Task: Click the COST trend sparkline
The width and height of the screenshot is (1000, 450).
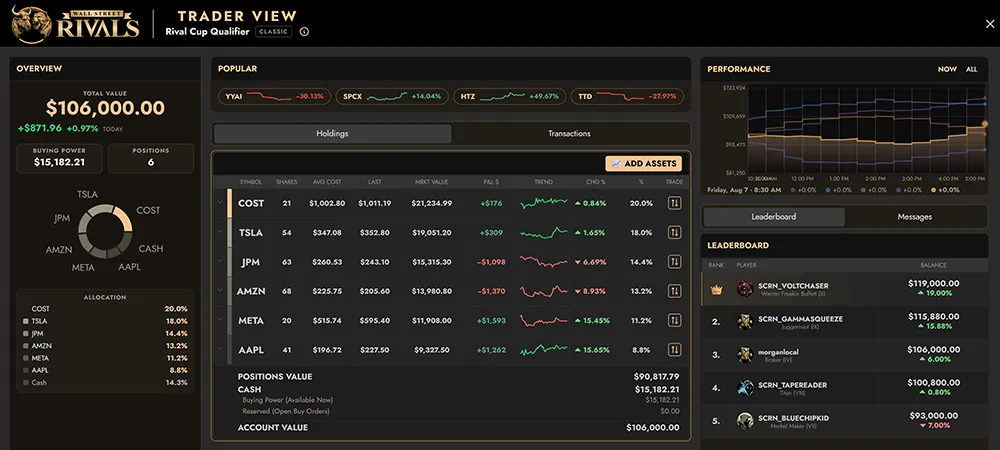Action: tap(543, 203)
